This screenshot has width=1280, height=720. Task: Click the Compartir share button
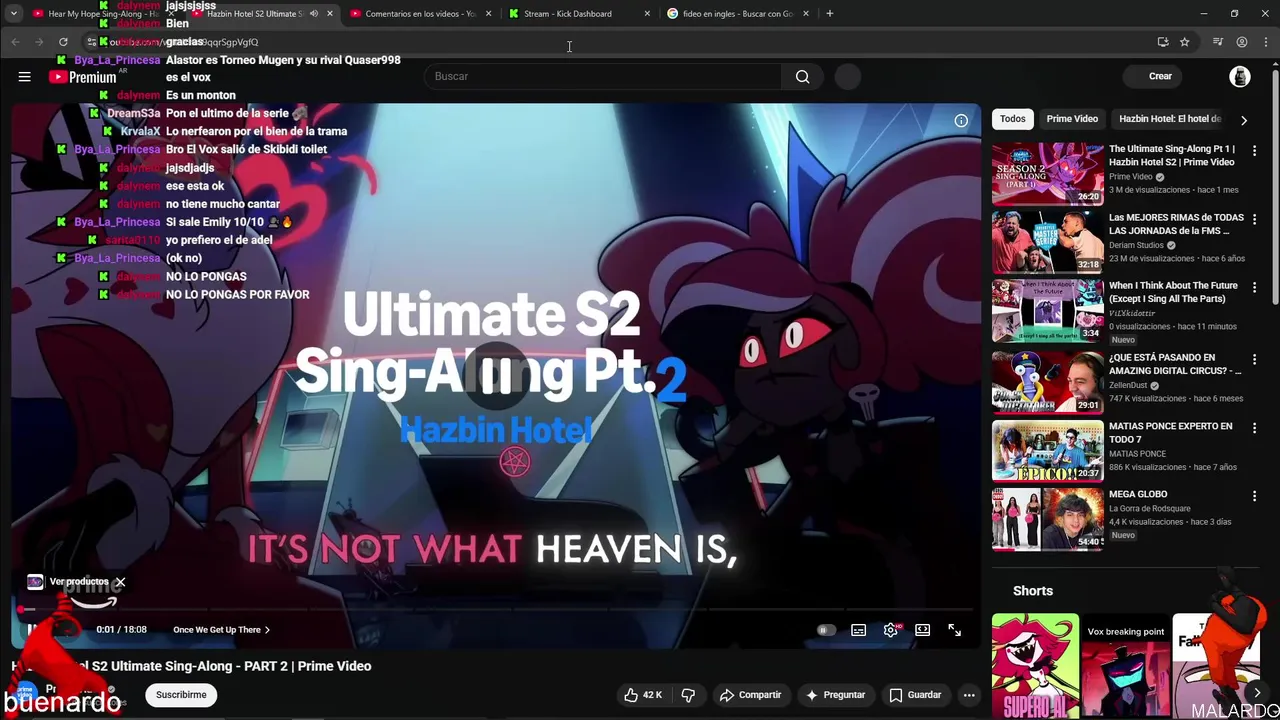tap(751, 695)
